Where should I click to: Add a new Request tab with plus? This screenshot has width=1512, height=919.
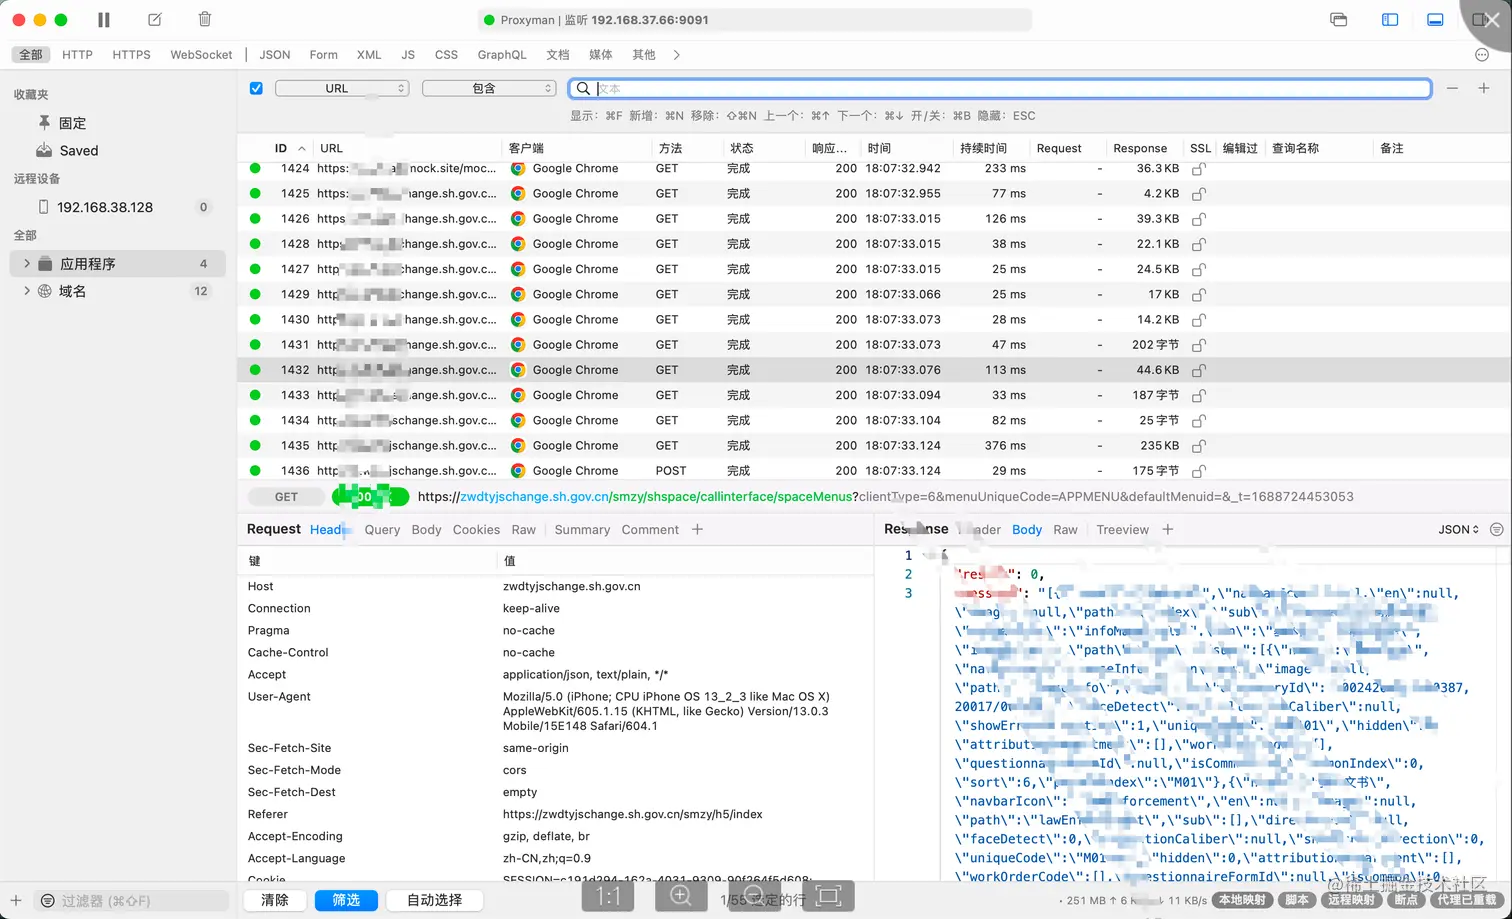[x=697, y=529]
